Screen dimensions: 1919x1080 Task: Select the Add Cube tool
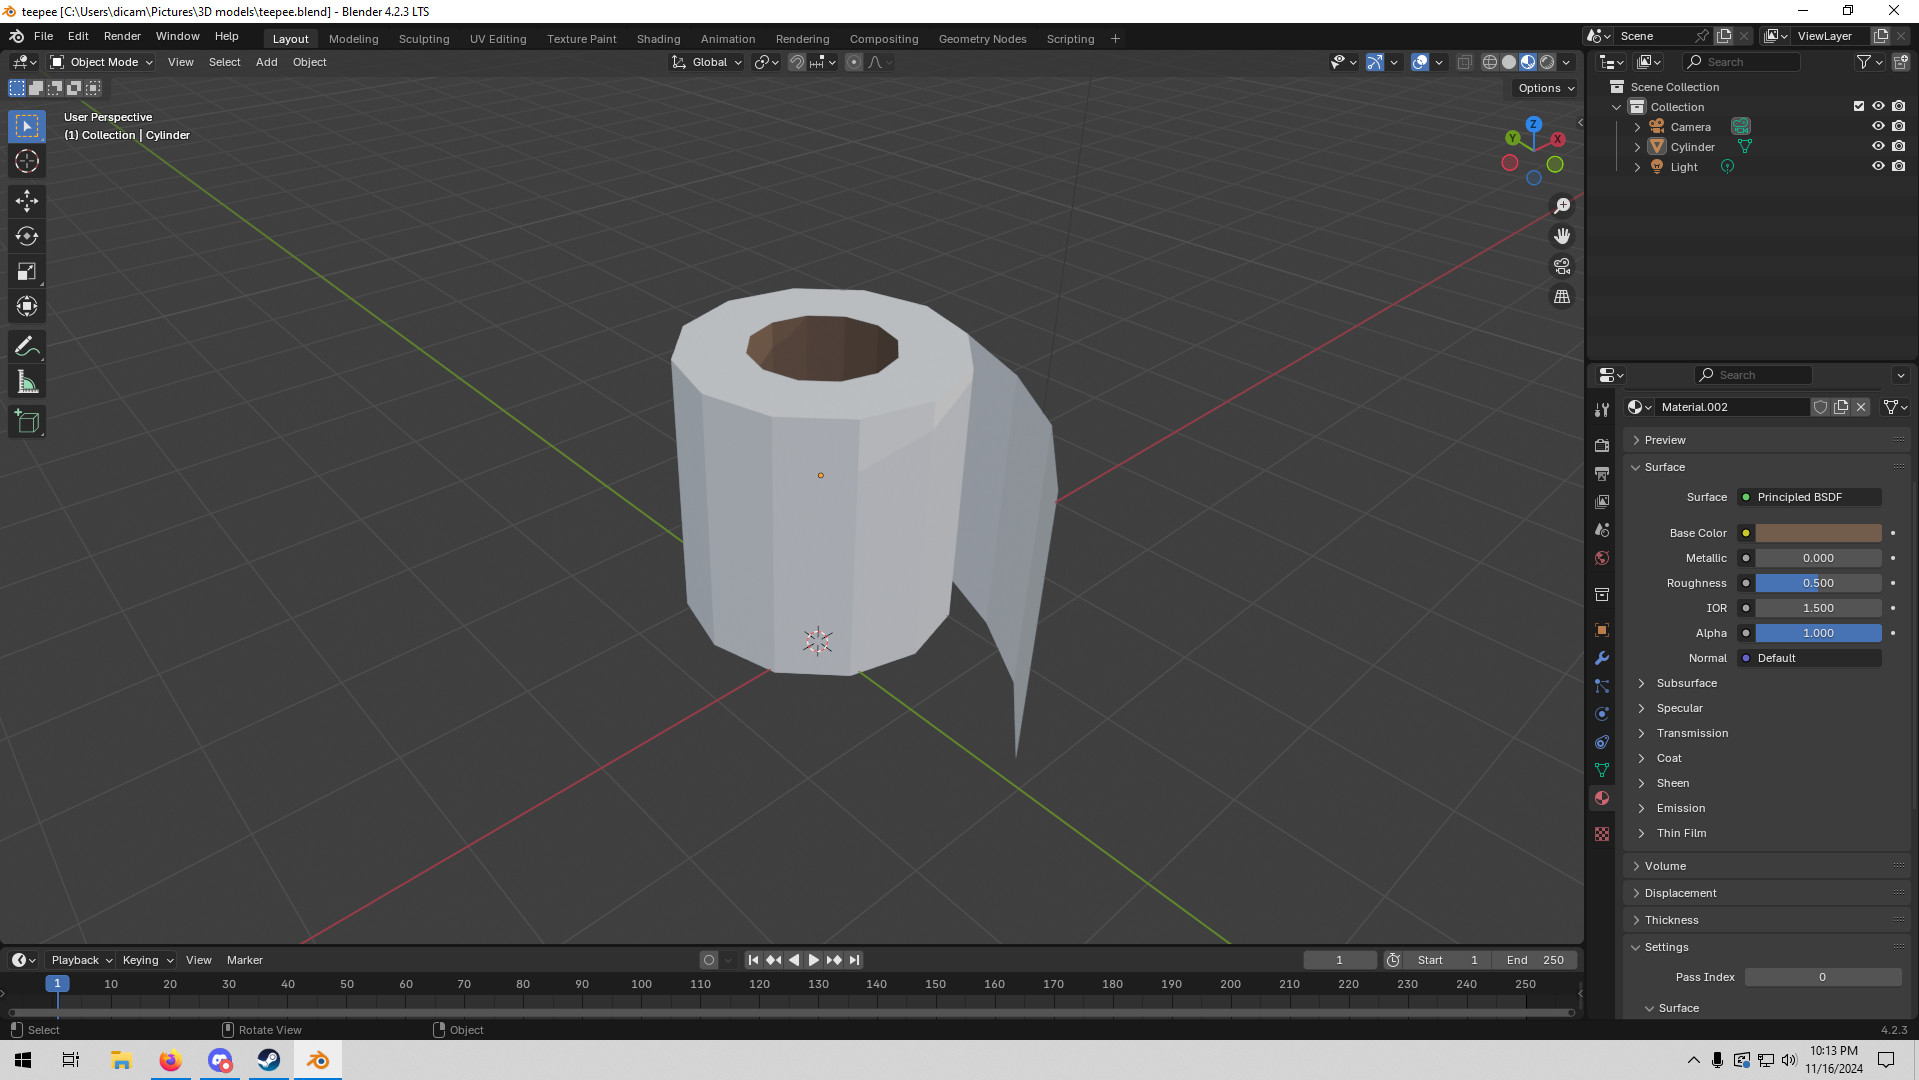coord(27,422)
